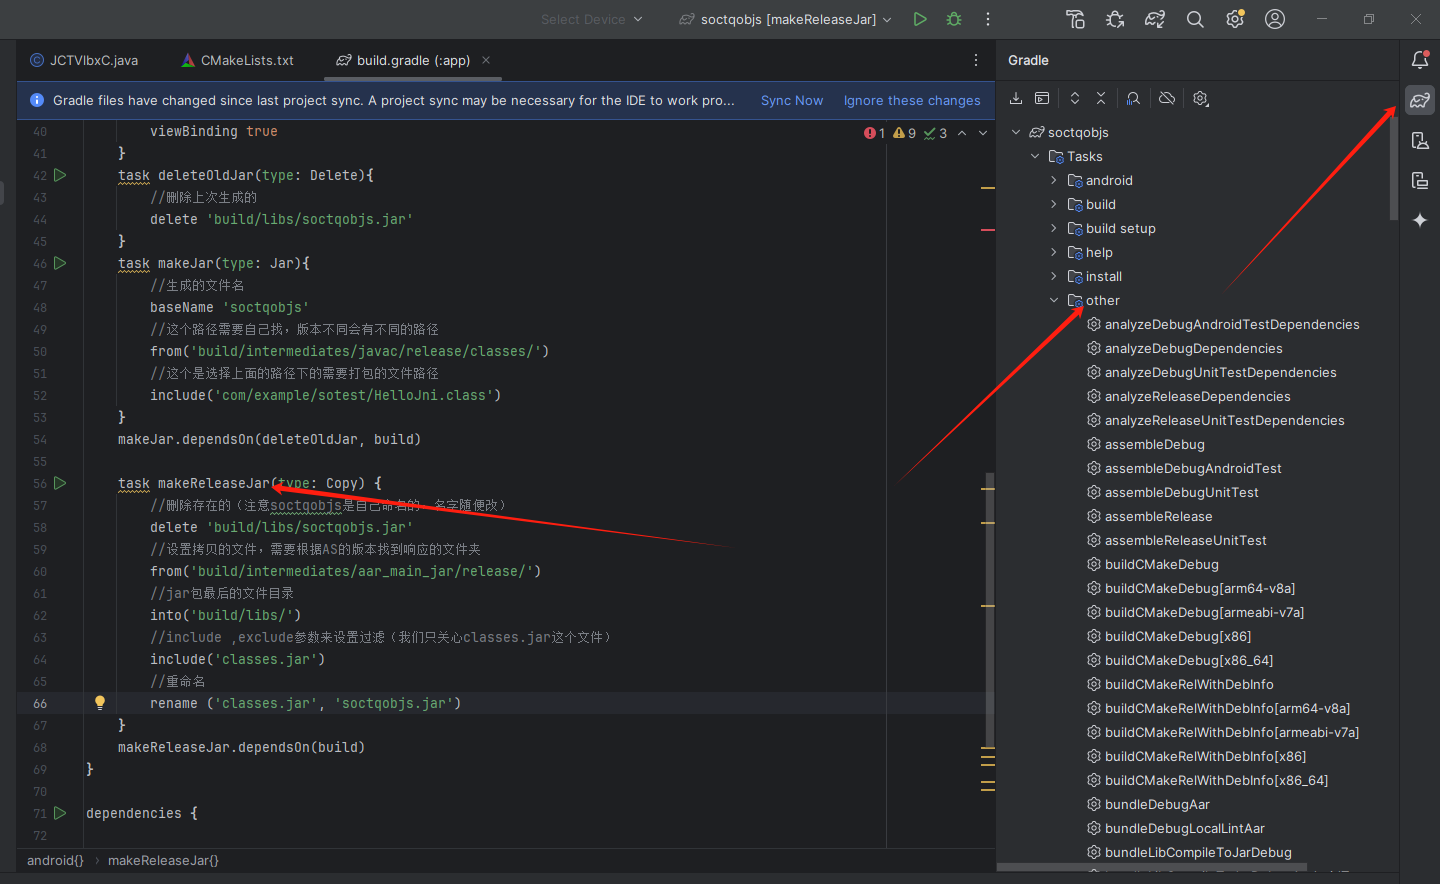
Task: Toggle the Gradle tool window sidebar button
Action: 1420,100
